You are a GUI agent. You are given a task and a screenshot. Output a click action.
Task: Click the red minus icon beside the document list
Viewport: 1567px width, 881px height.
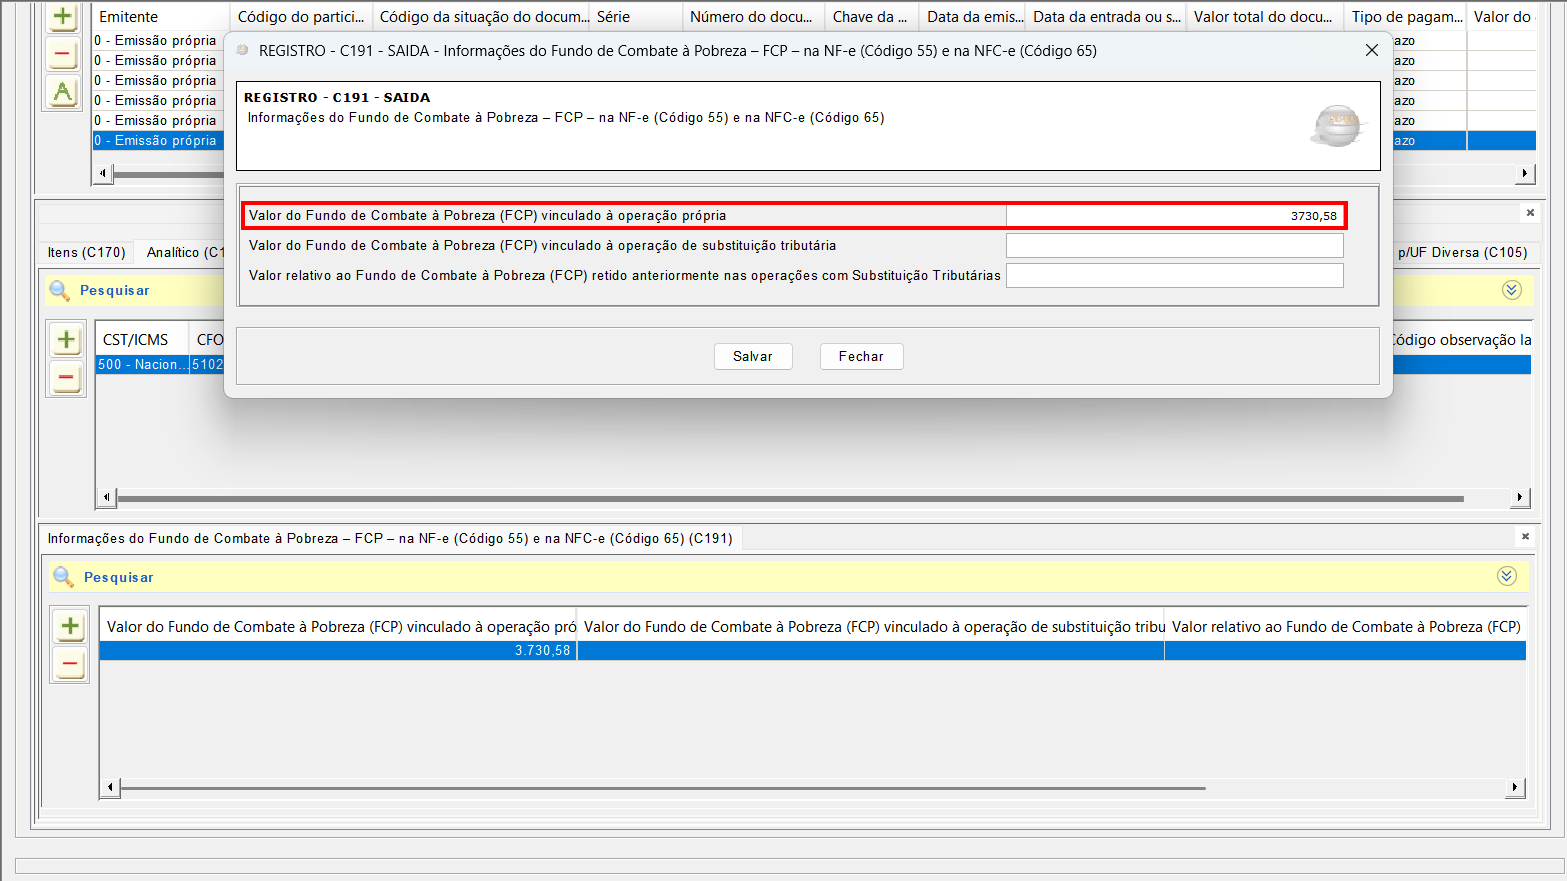[x=62, y=54]
